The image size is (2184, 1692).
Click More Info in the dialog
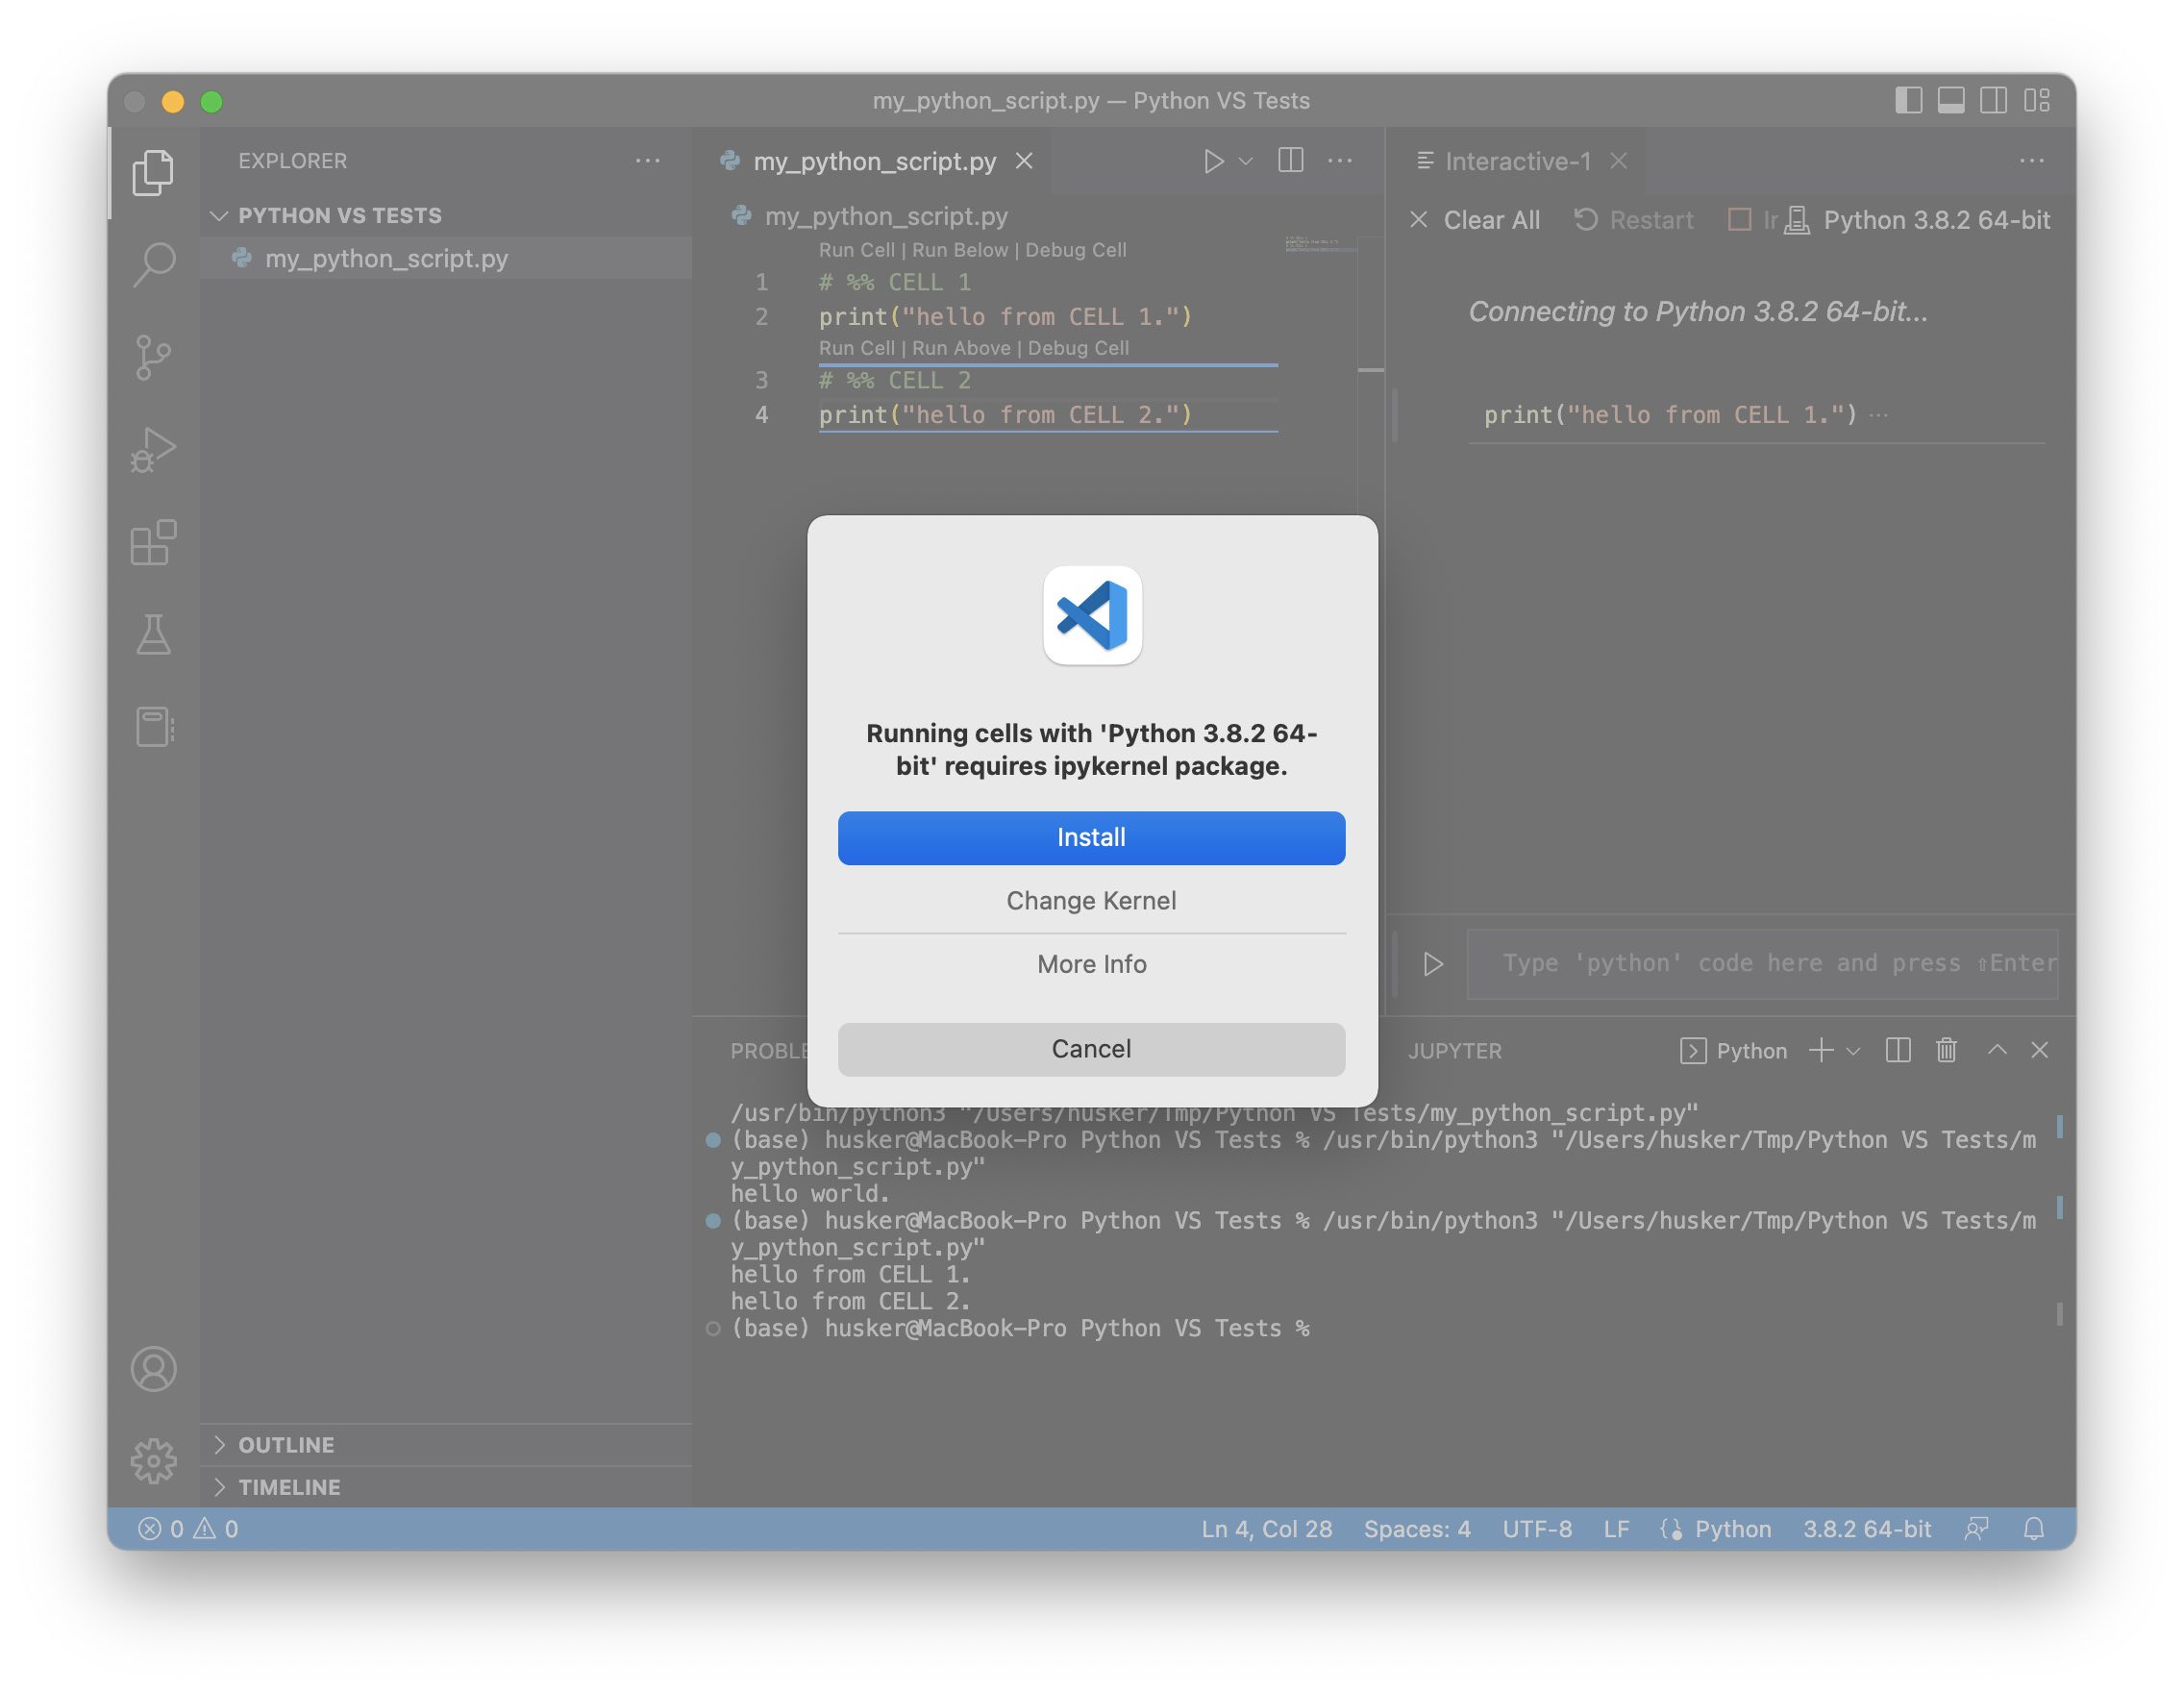(x=1091, y=964)
